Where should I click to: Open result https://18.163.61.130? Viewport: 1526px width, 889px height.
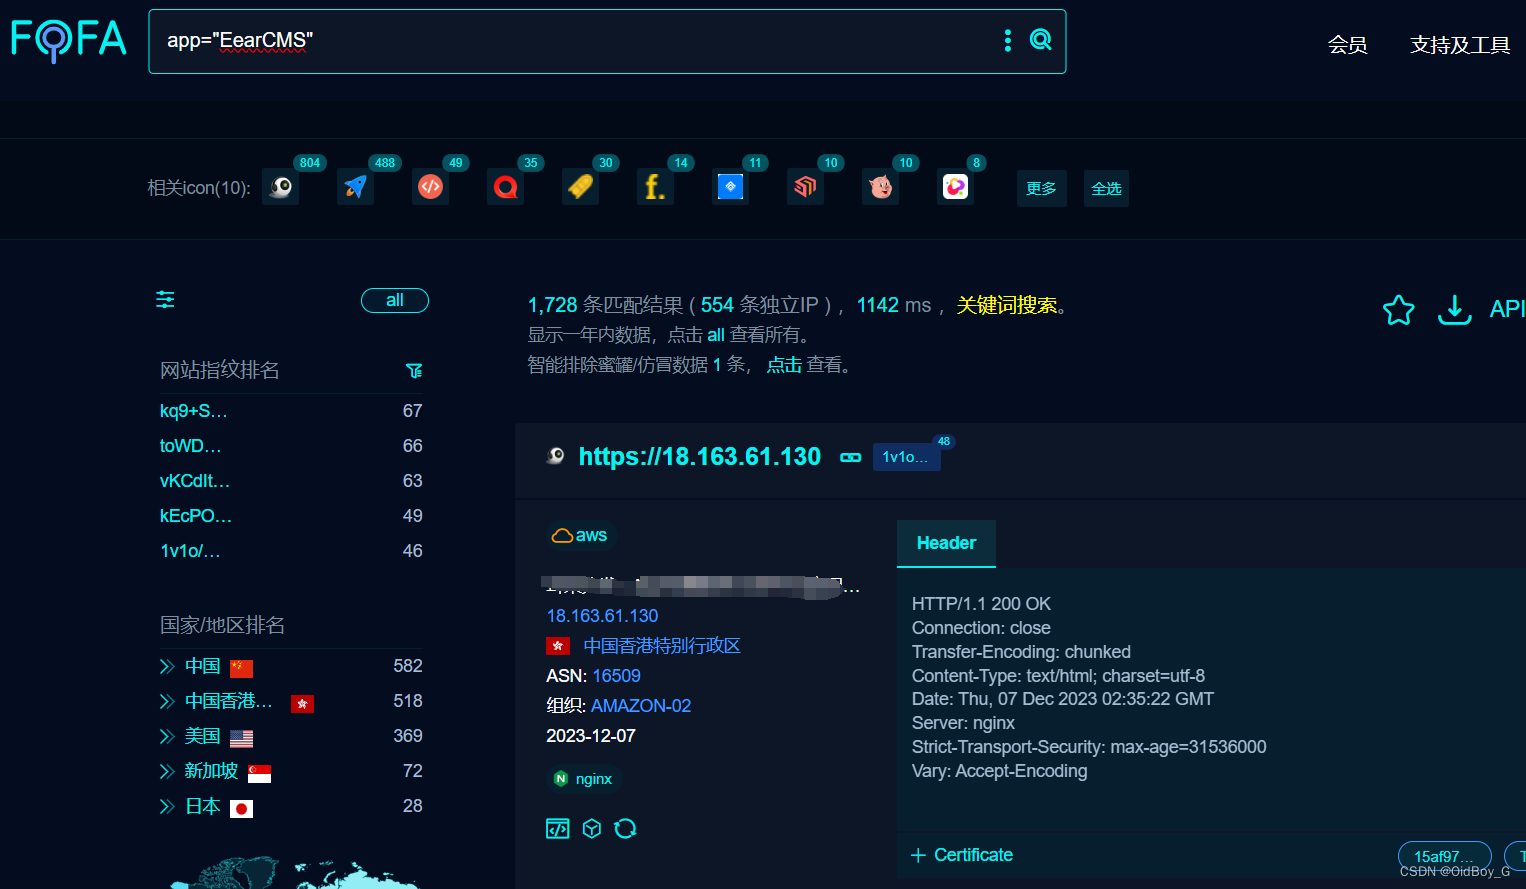tap(700, 457)
